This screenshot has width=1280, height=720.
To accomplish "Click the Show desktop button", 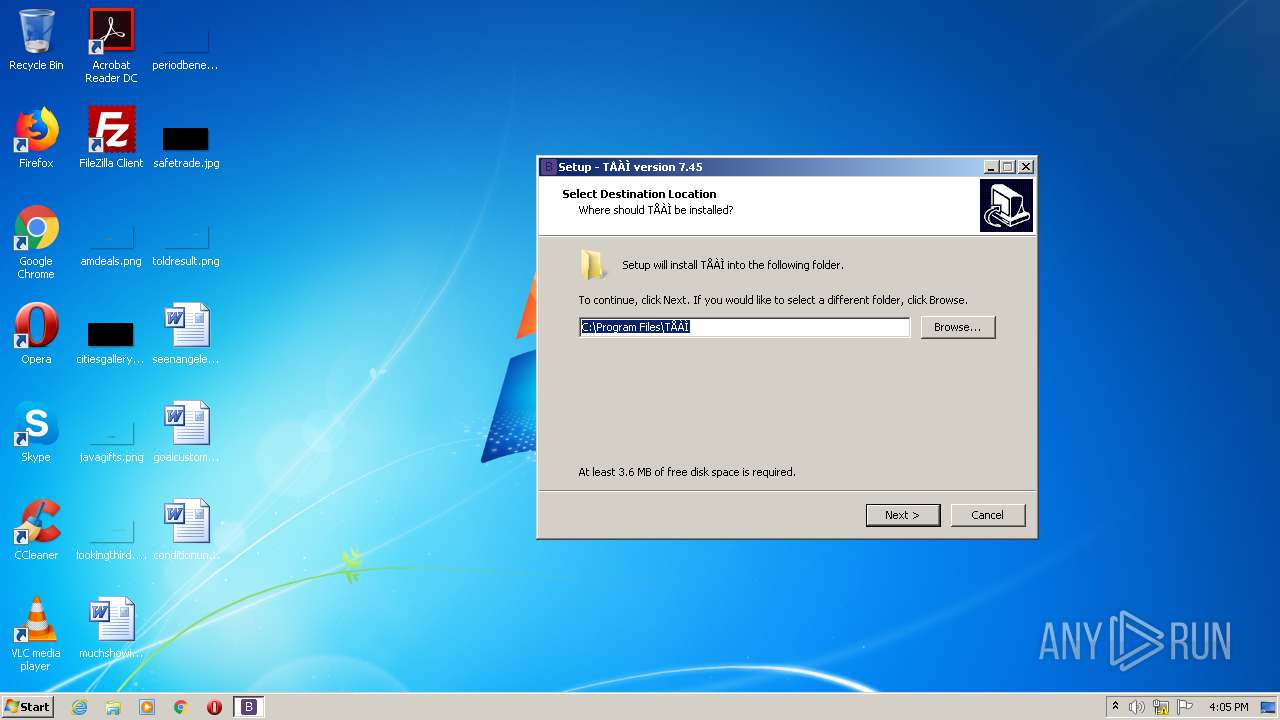I will [1270, 707].
